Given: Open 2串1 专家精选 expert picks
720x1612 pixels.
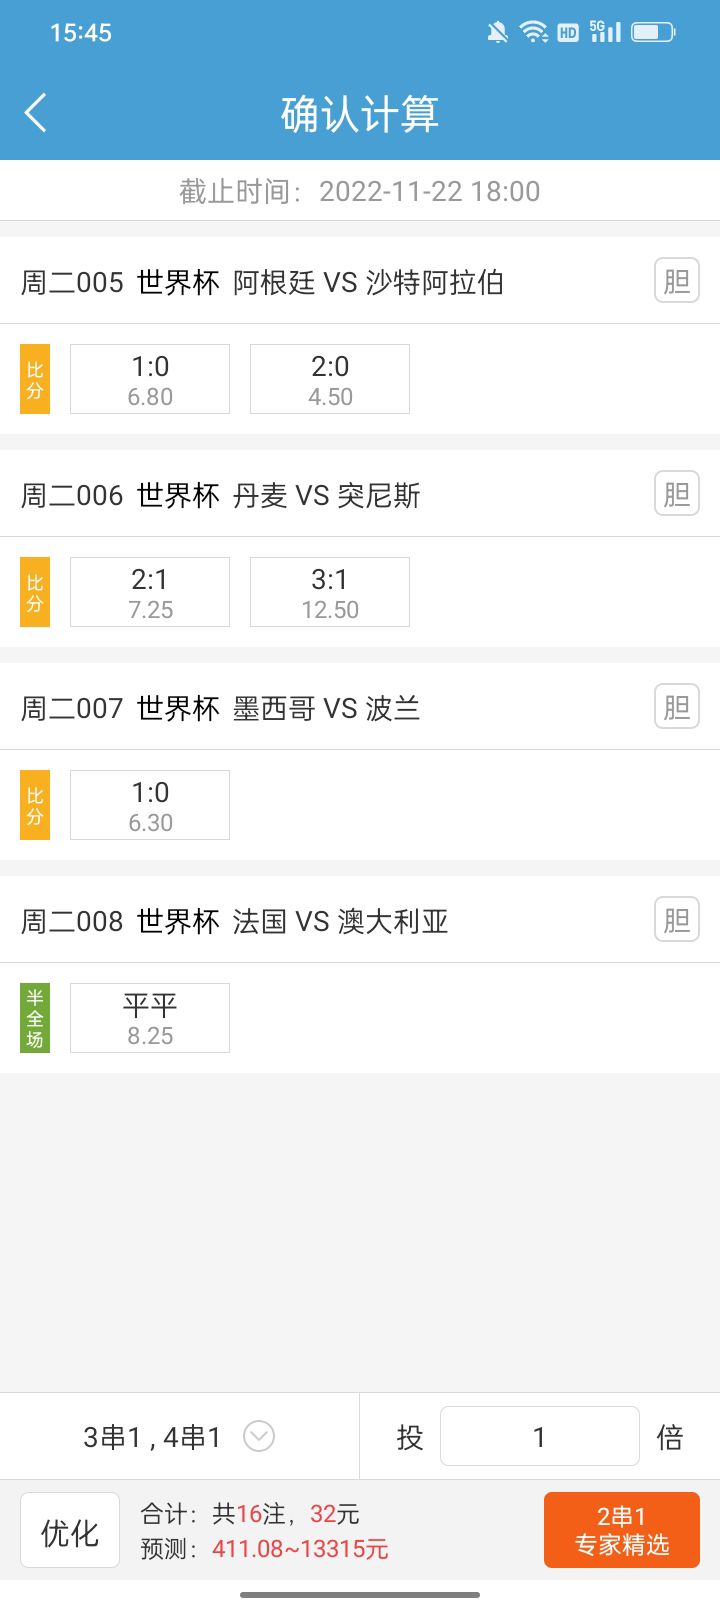Looking at the screenshot, I should pyautogui.click(x=621, y=1530).
